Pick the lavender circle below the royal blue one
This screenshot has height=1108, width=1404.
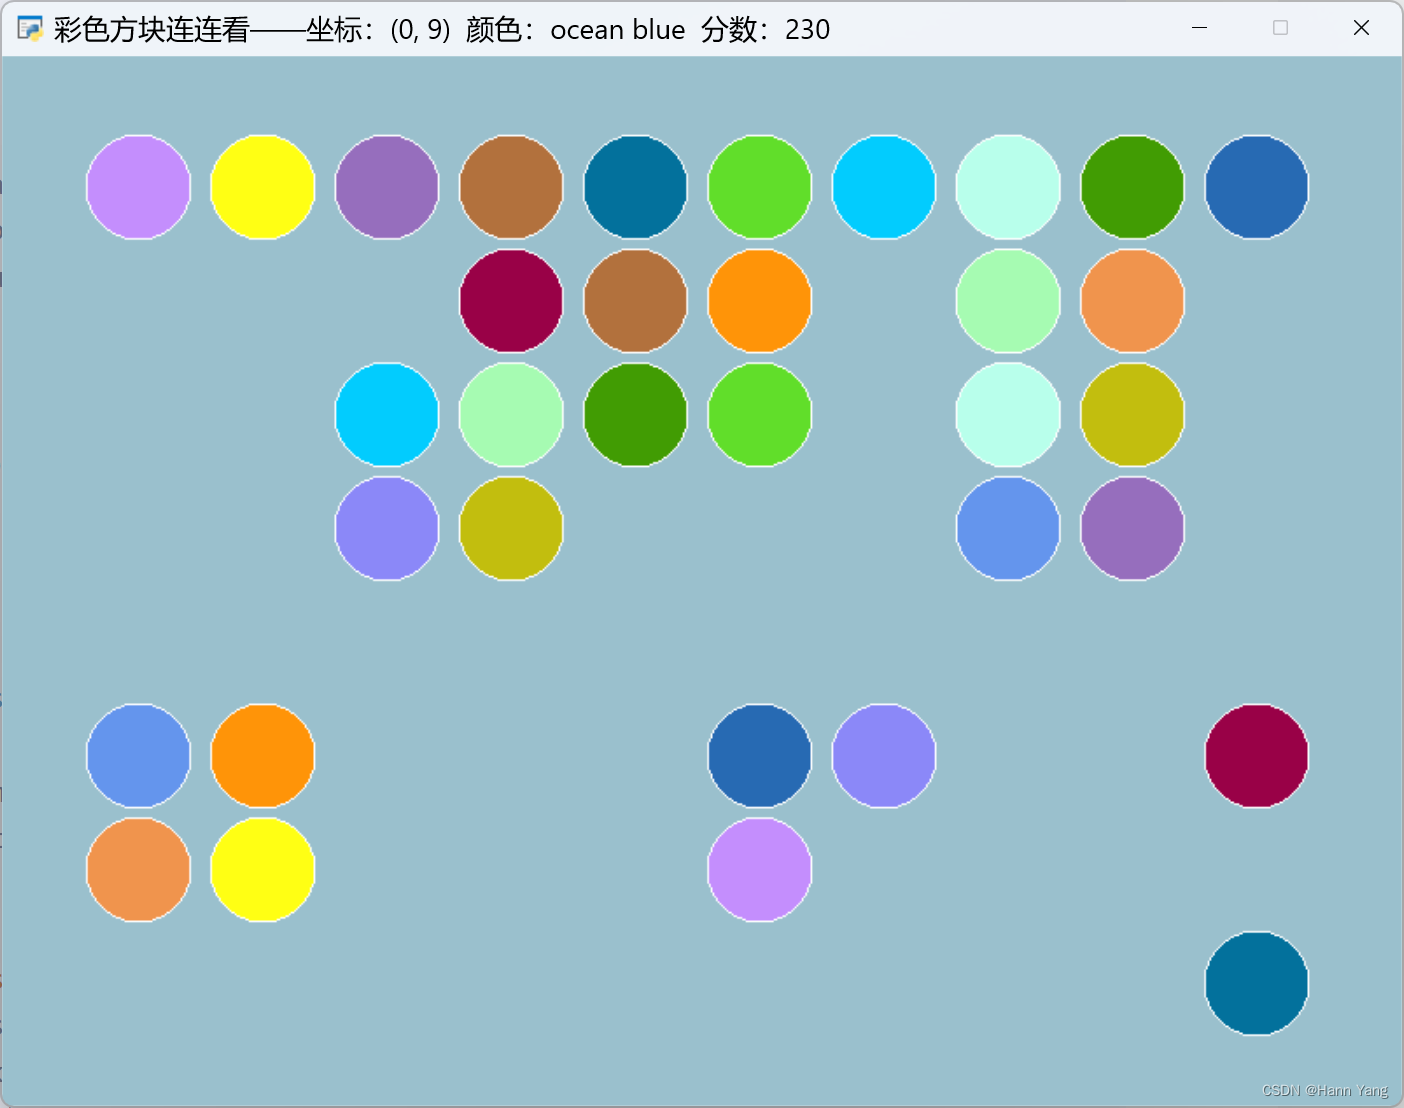[760, 870]
